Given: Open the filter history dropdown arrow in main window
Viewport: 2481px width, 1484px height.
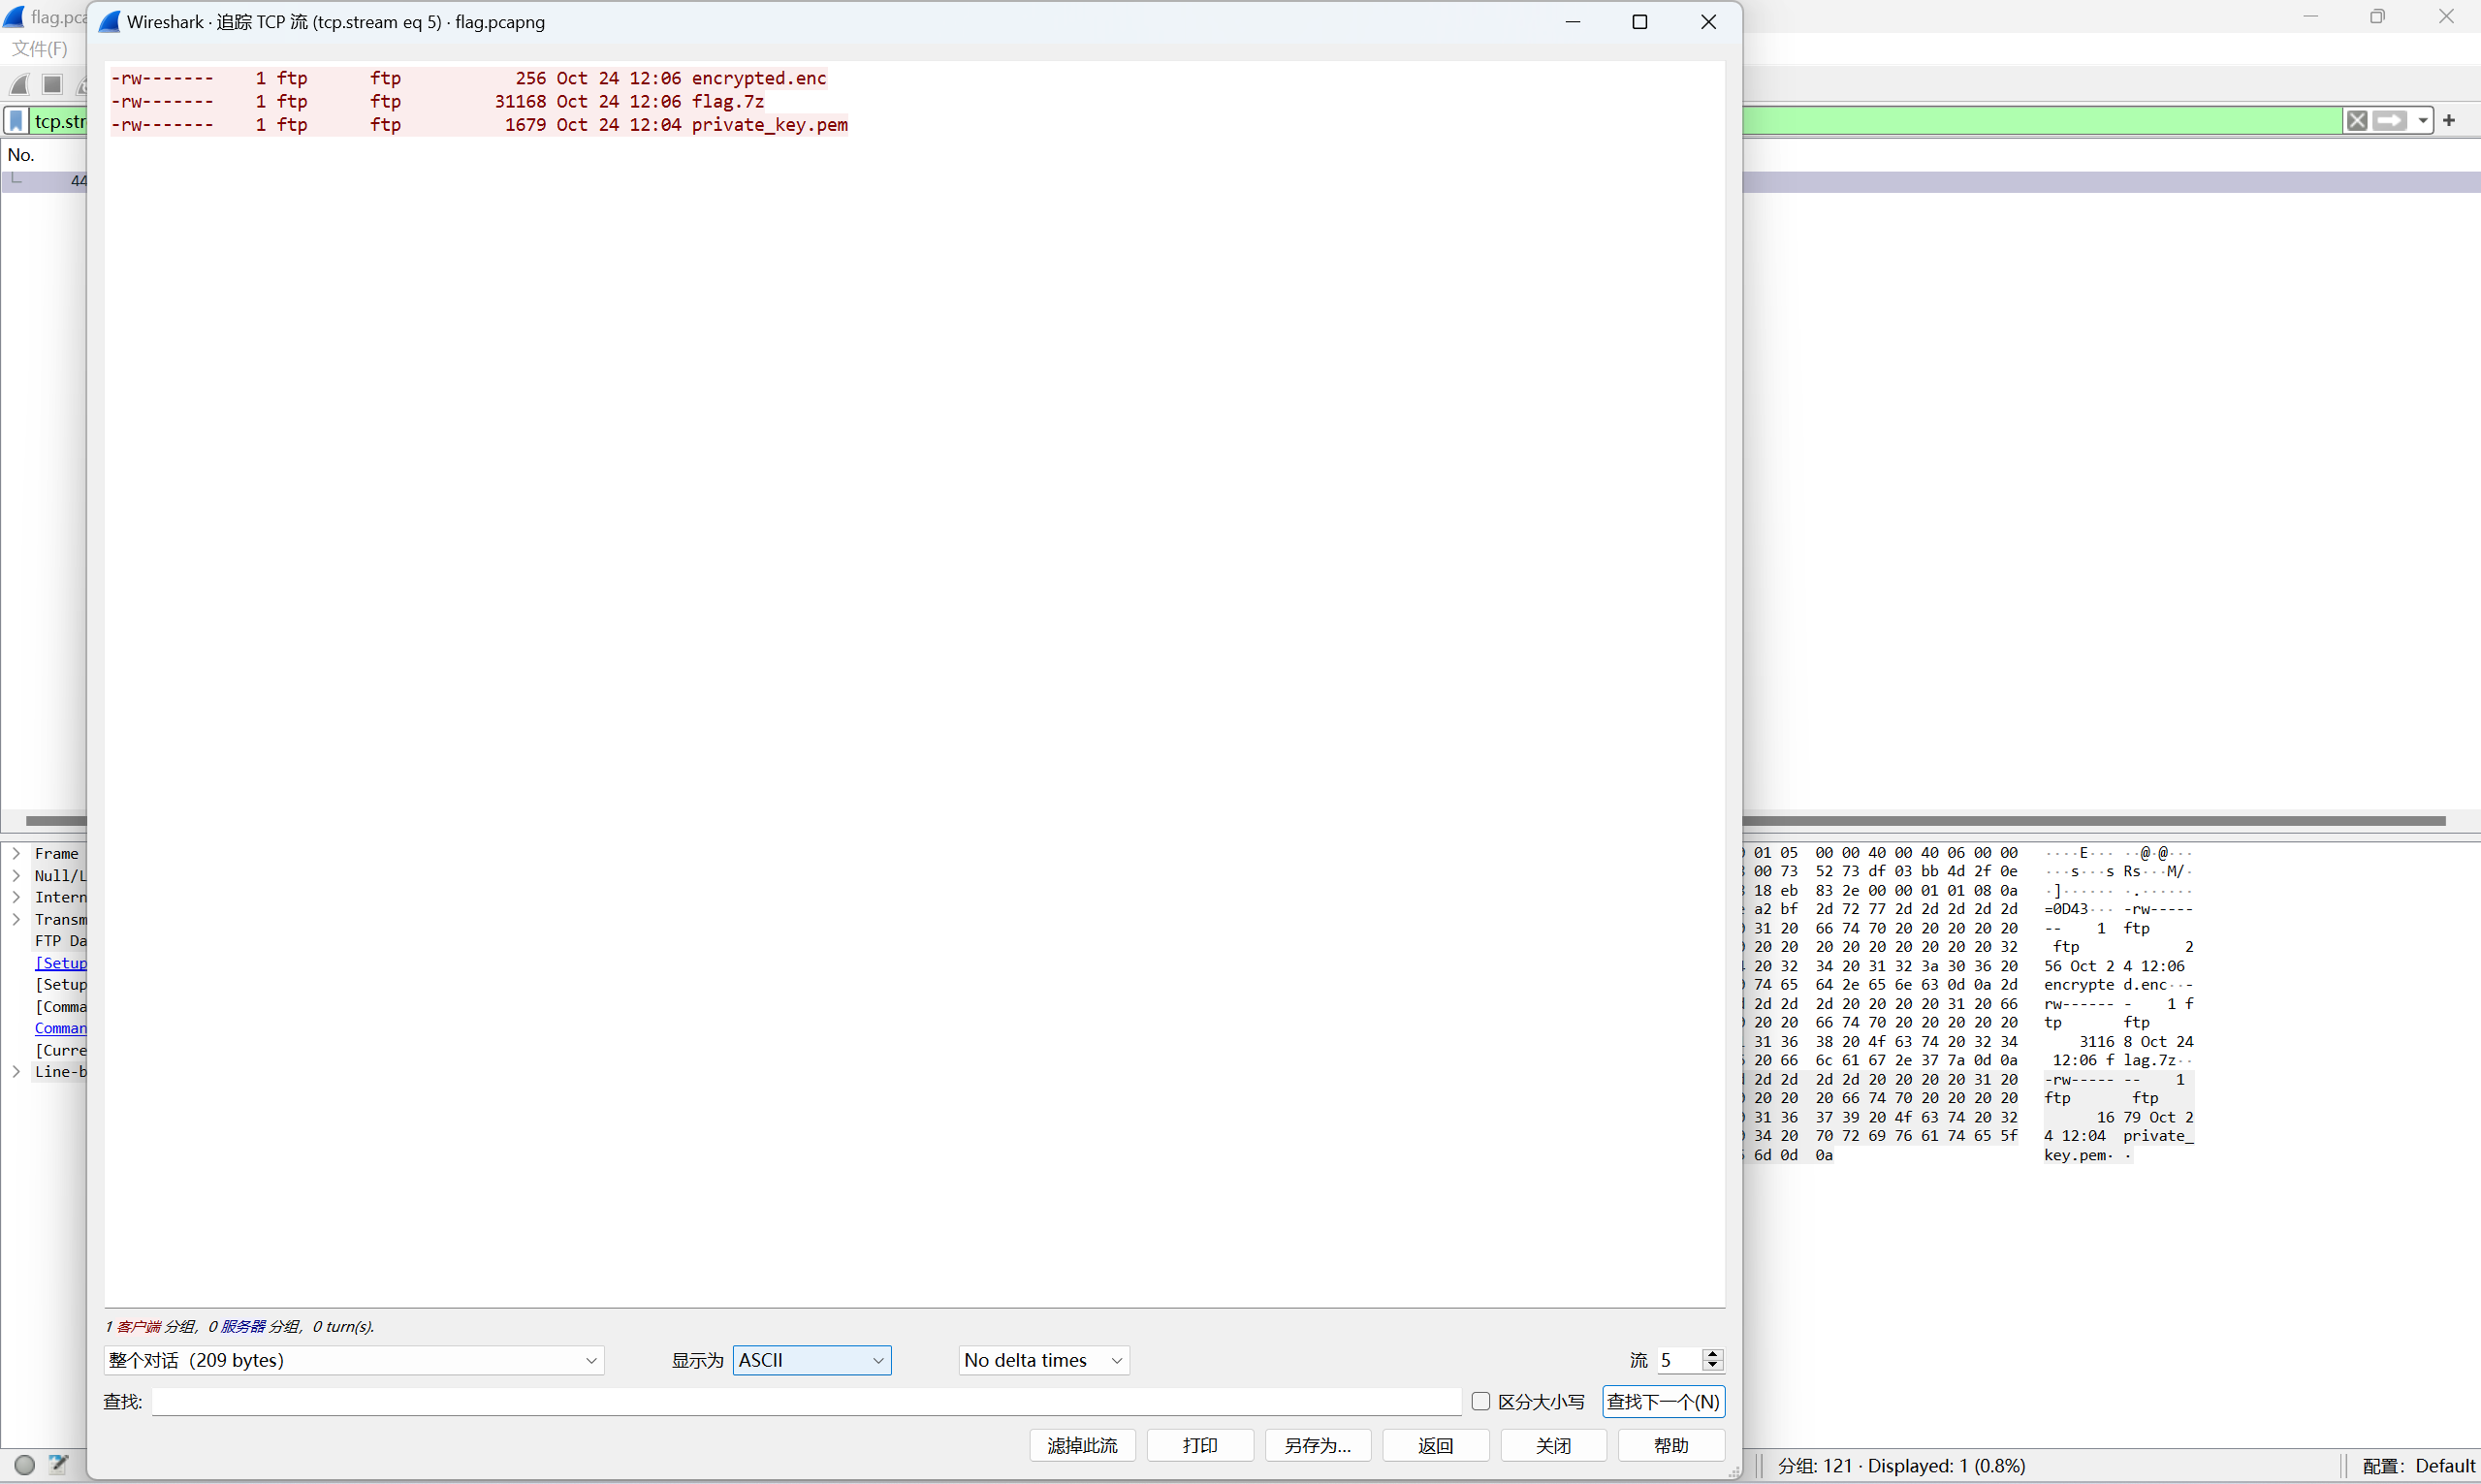Looking at the screenshot, I should point(2422,121).
